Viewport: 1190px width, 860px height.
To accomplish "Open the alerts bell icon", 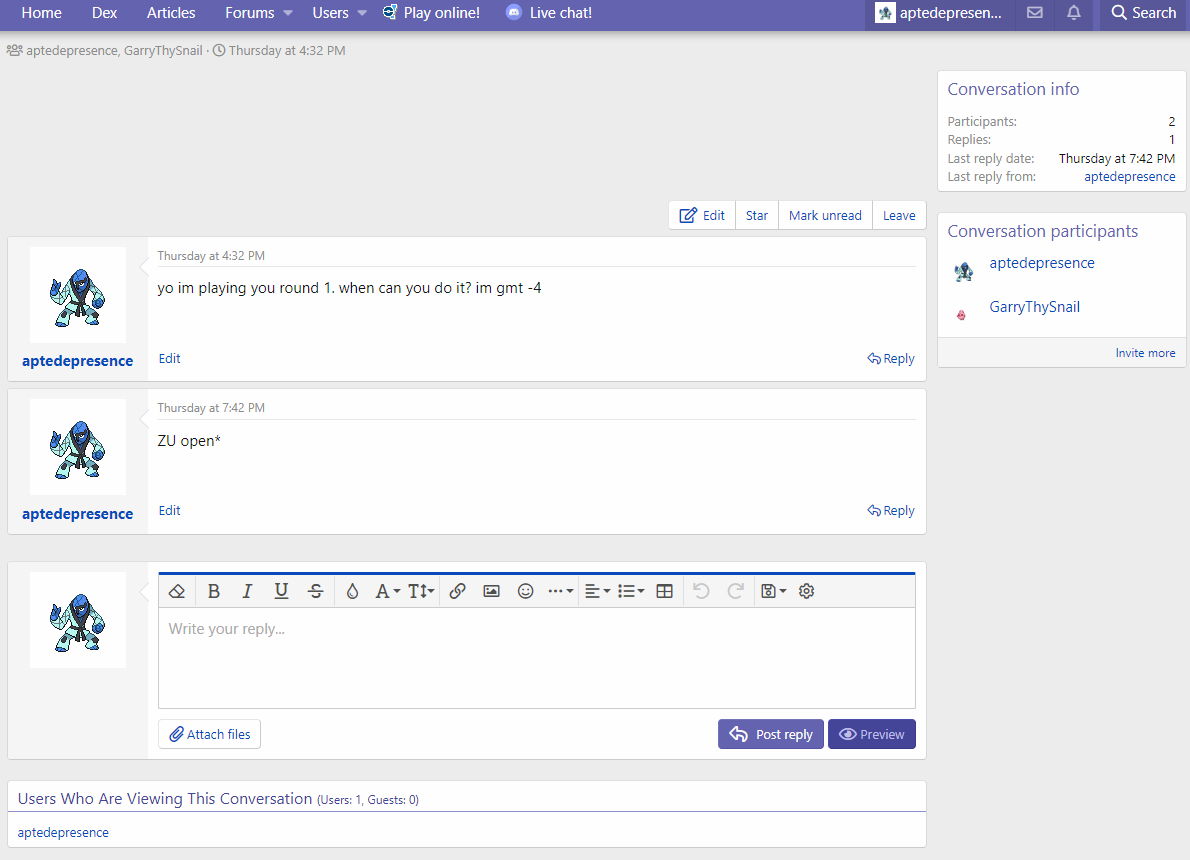I will tap(1073, 13).
